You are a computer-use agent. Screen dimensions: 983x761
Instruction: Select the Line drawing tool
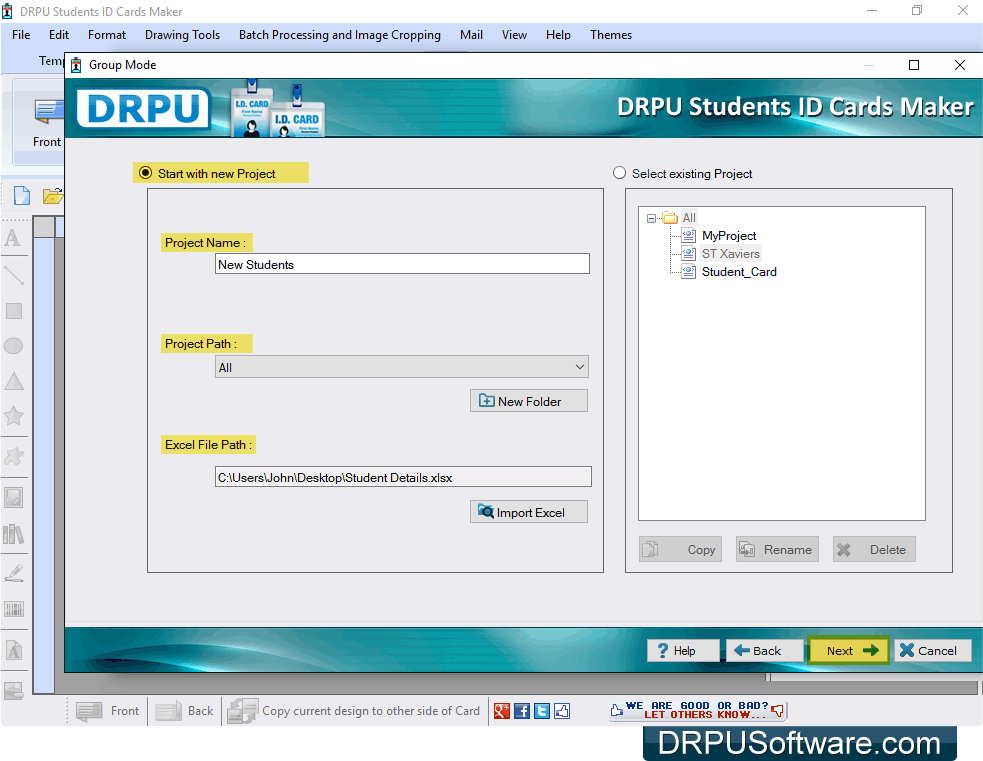pyautogui.click(x=13, y=274)
